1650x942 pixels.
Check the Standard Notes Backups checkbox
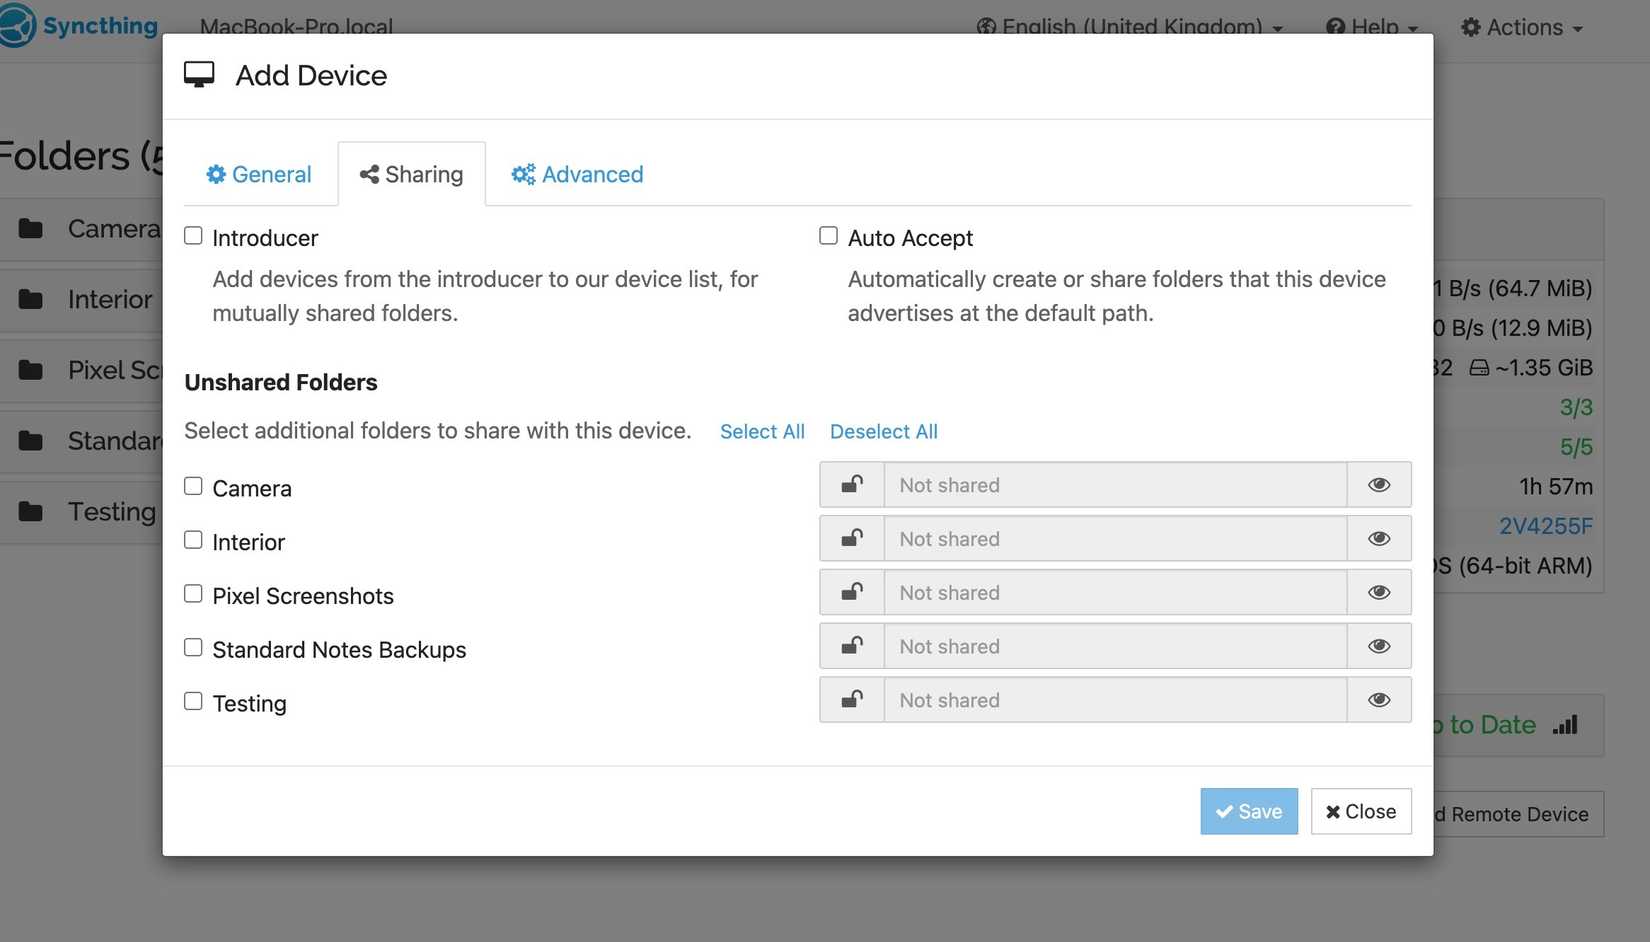click(193, 648)
